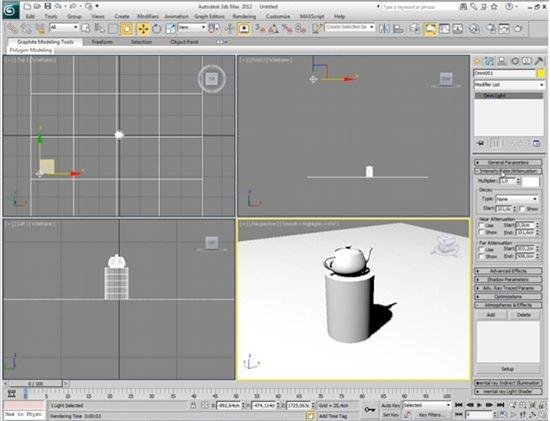Enable Near Attenuation Show checkbox
This screenshot has width=550, height=421.
481,232
